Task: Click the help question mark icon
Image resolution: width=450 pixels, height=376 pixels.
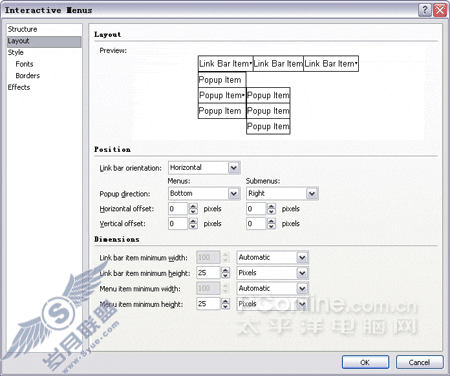Action: click(x=425, y=10)
